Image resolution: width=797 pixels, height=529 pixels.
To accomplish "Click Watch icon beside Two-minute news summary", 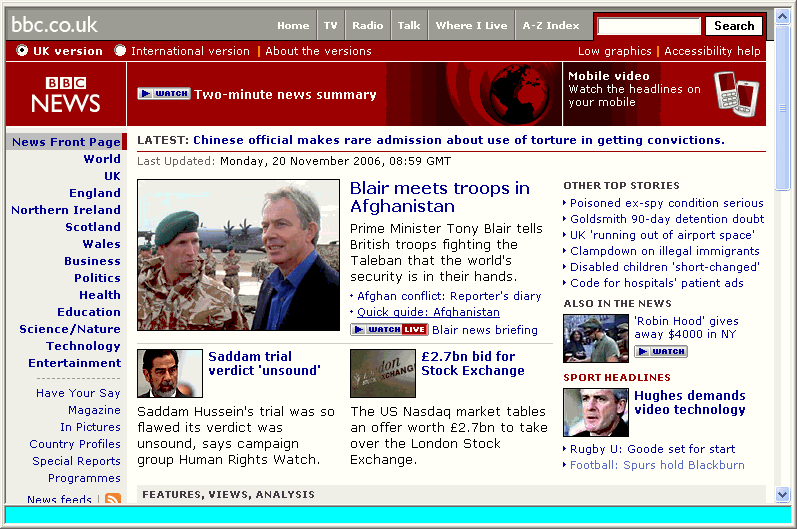I will 163,94.
